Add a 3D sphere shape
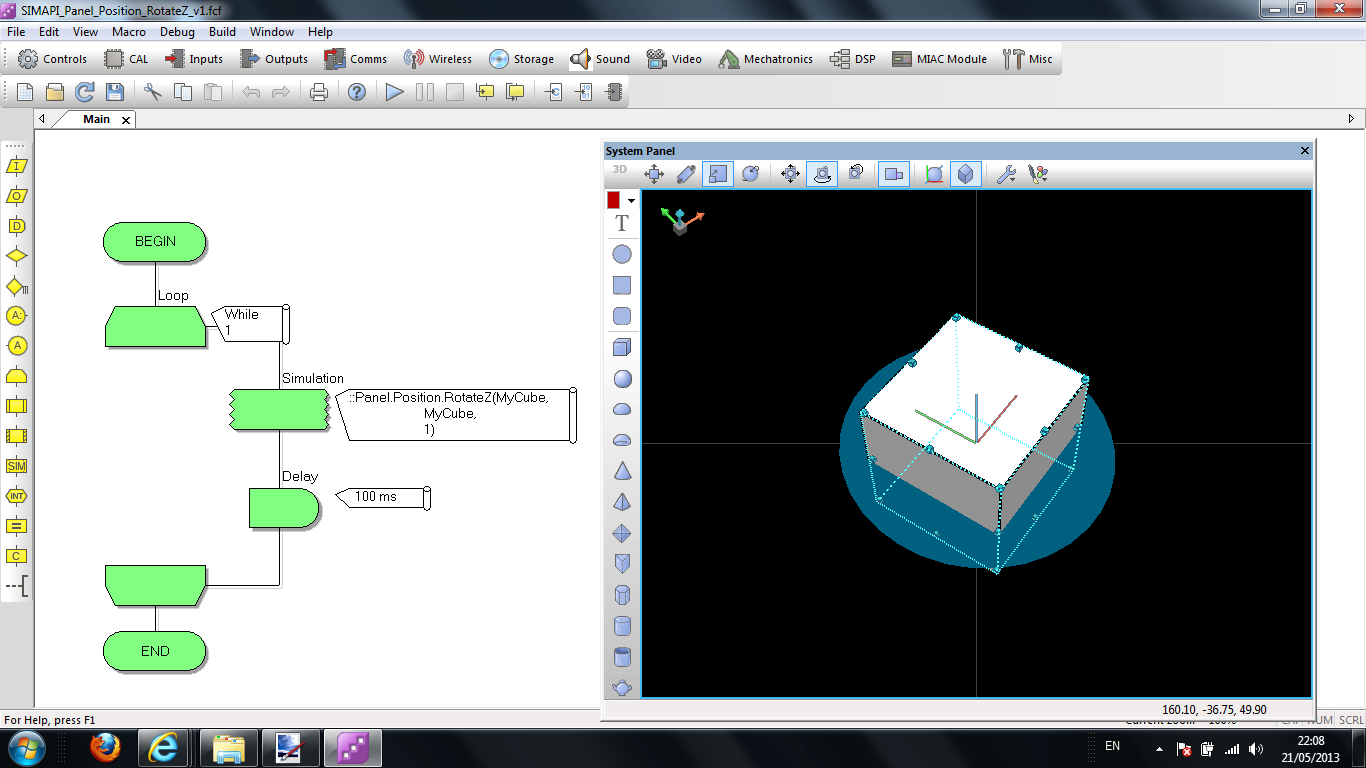 pos(622,378)
